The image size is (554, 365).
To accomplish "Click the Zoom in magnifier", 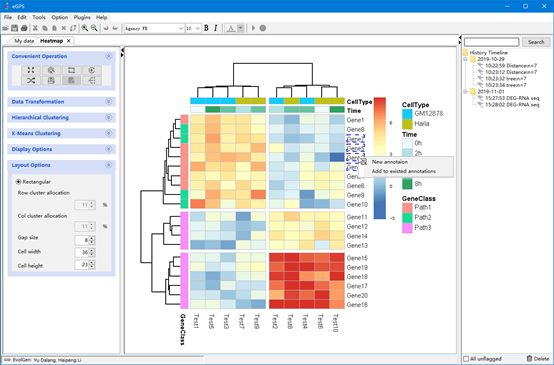I will pyautogui.click(x=85, y=28).
